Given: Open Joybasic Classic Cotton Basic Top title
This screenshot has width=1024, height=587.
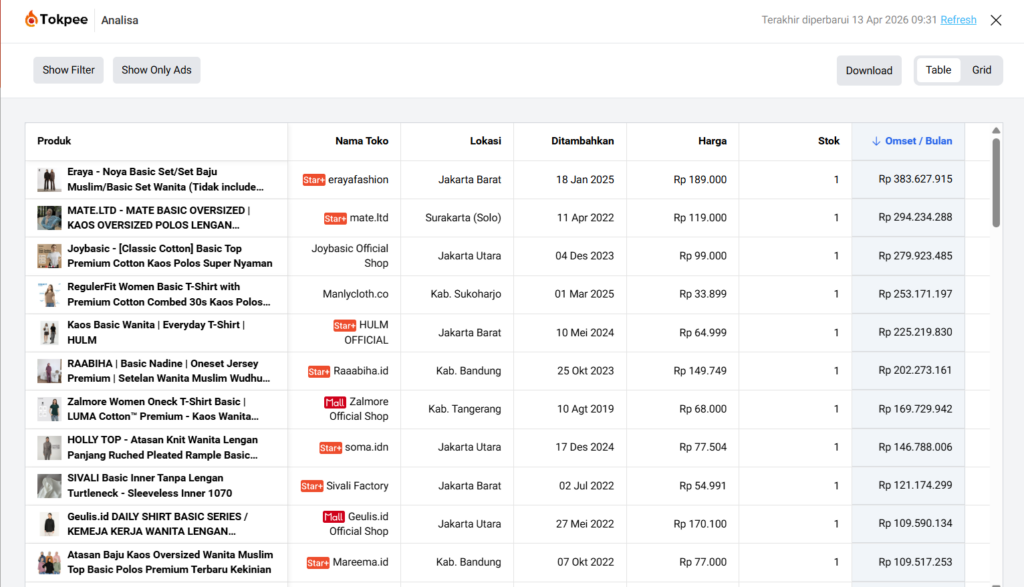Looking at the screenshot, I should [x=170, y=256].
